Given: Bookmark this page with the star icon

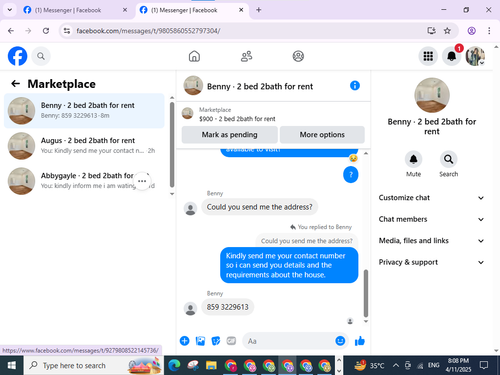Looking at the screenshot, I should 447,31.
